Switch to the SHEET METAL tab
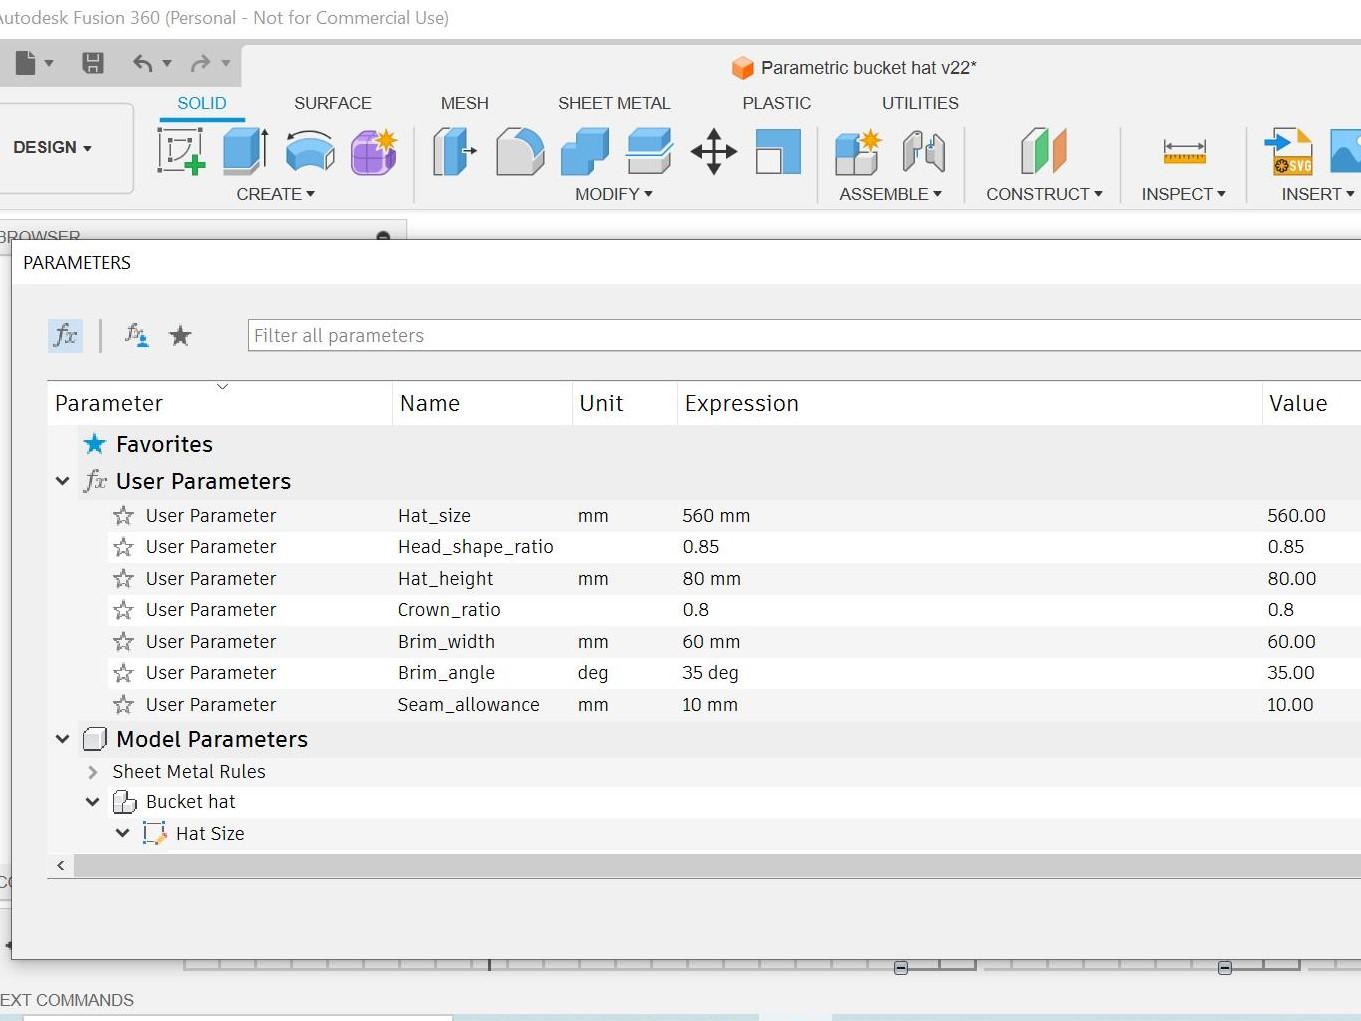This screenshot has height=1021, width=1361. click(614, 103)
